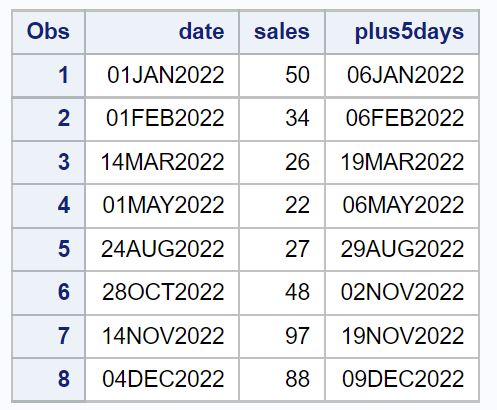Select the 28OCT2022 date cell
Viewport: 497px width, 410px height.
coord(162,293)
